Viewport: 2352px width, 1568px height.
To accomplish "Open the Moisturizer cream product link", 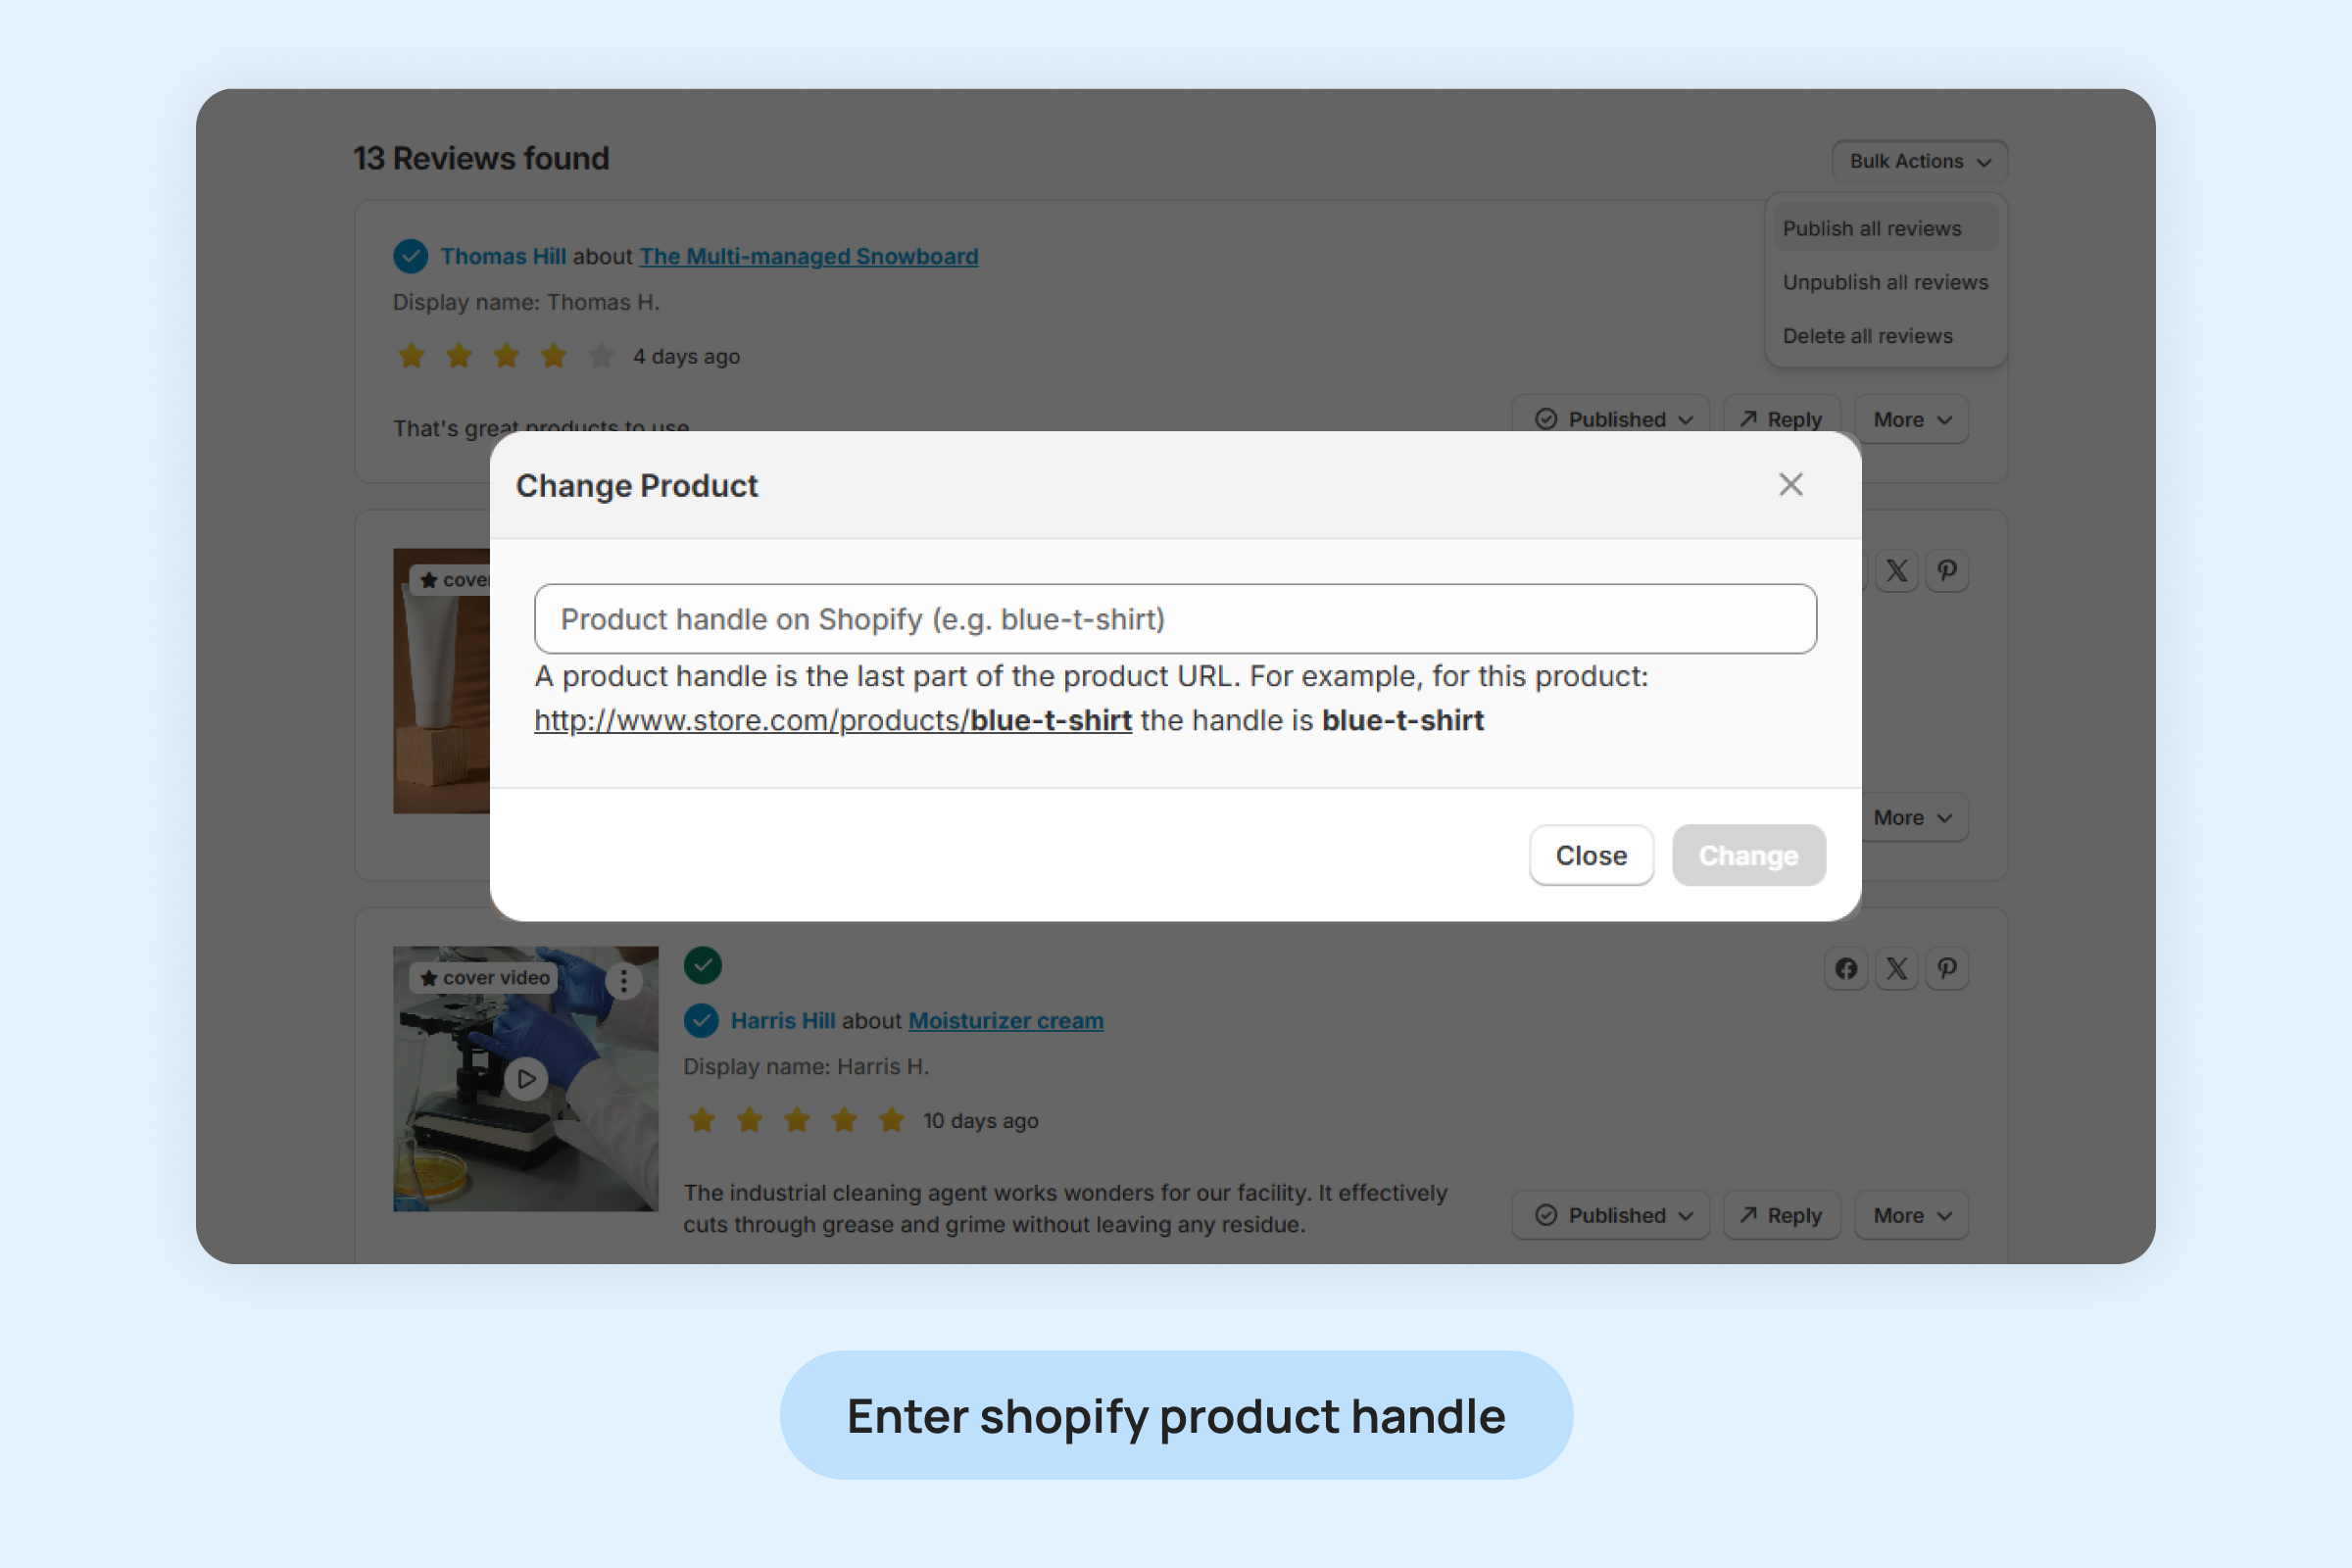I will [x=1005, y=1021].
